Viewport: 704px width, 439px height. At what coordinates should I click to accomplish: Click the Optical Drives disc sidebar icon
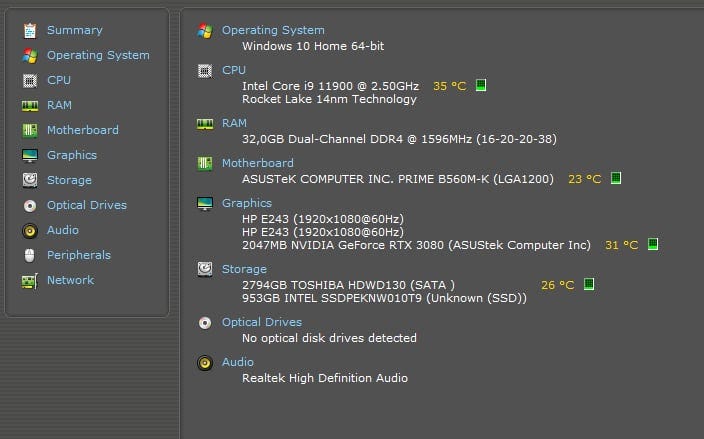coord(30,206)
